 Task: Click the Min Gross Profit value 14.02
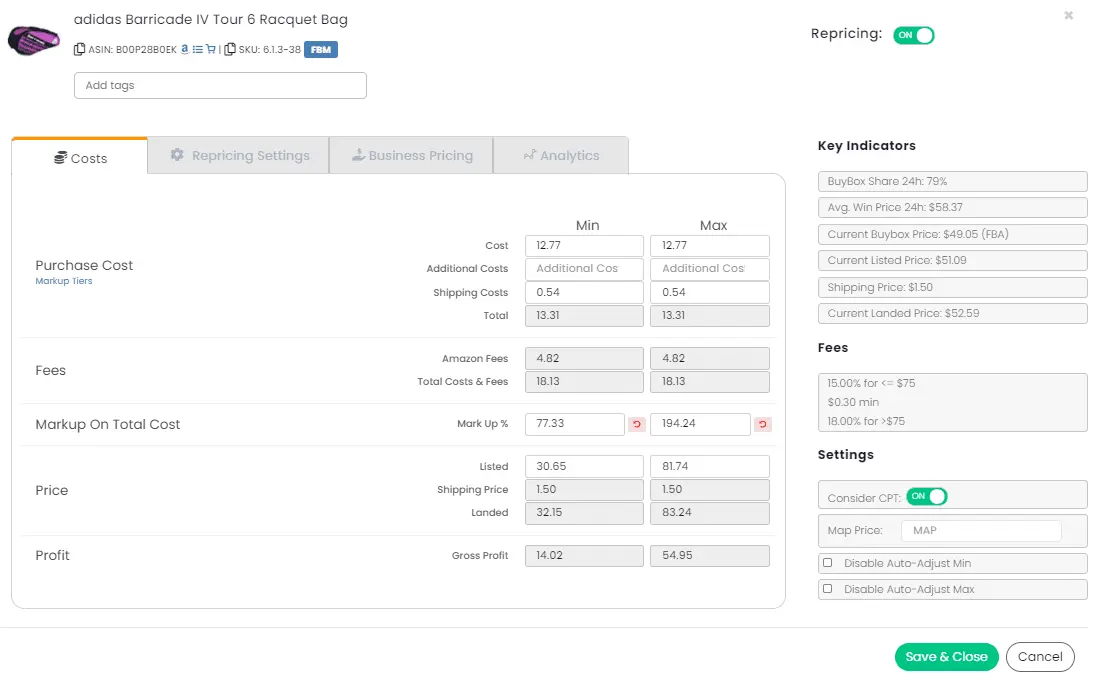(584, 556)
